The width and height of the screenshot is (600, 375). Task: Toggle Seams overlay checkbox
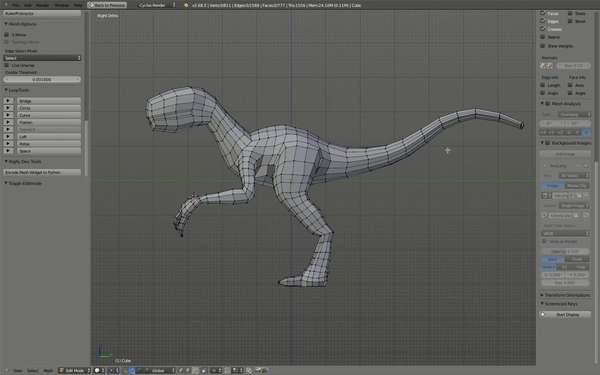pos(543,37)
